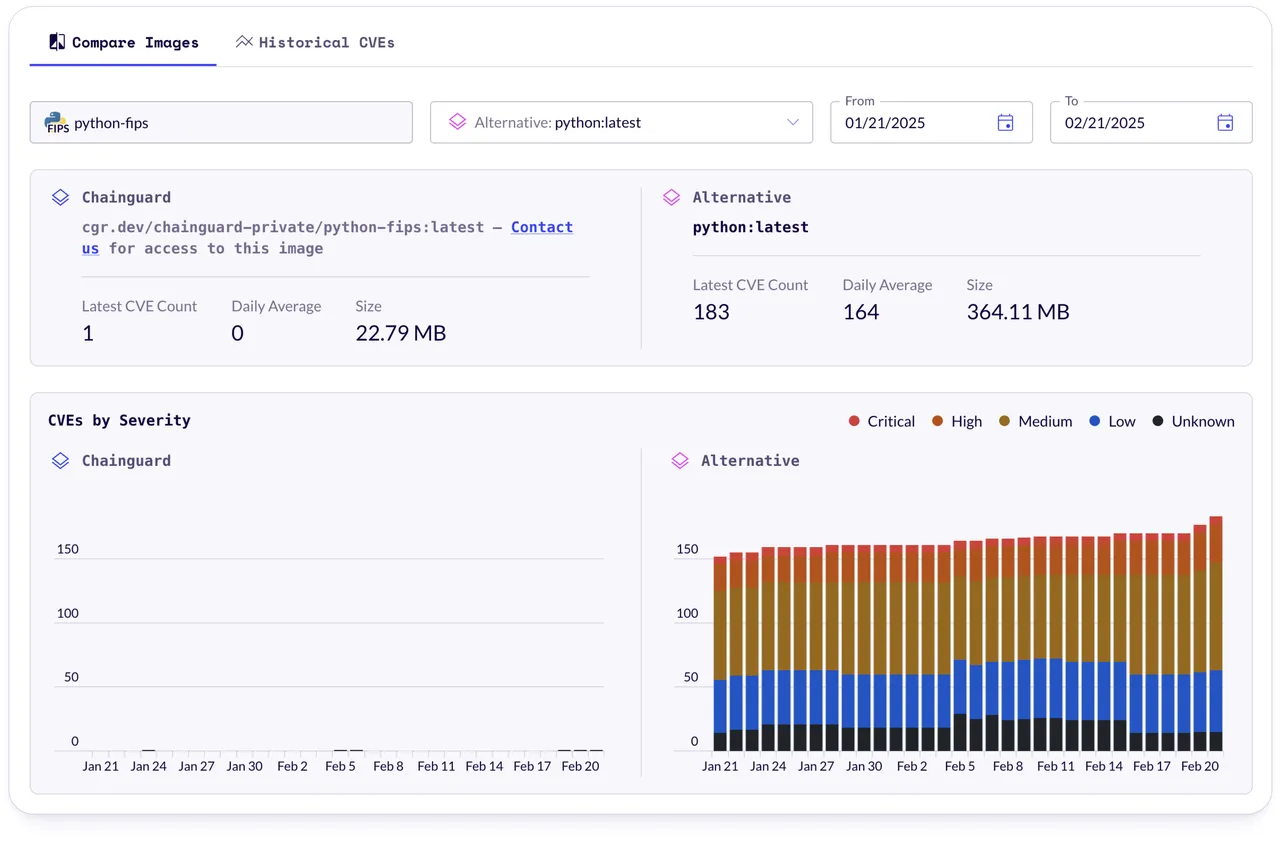Image resolution: width=1280 pixels, height=844 pixels.
Task: Open the To date calendar icon
Action: (x=1225, y=122)
